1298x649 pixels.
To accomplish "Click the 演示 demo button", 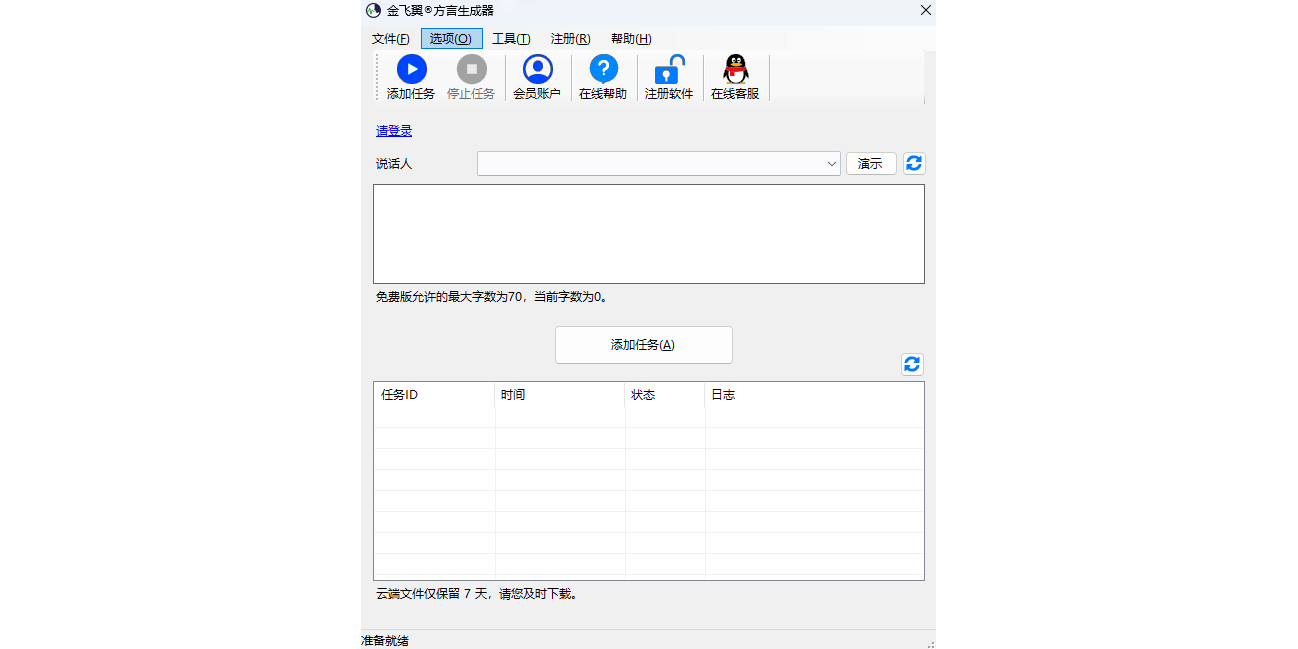I will 870,163.
